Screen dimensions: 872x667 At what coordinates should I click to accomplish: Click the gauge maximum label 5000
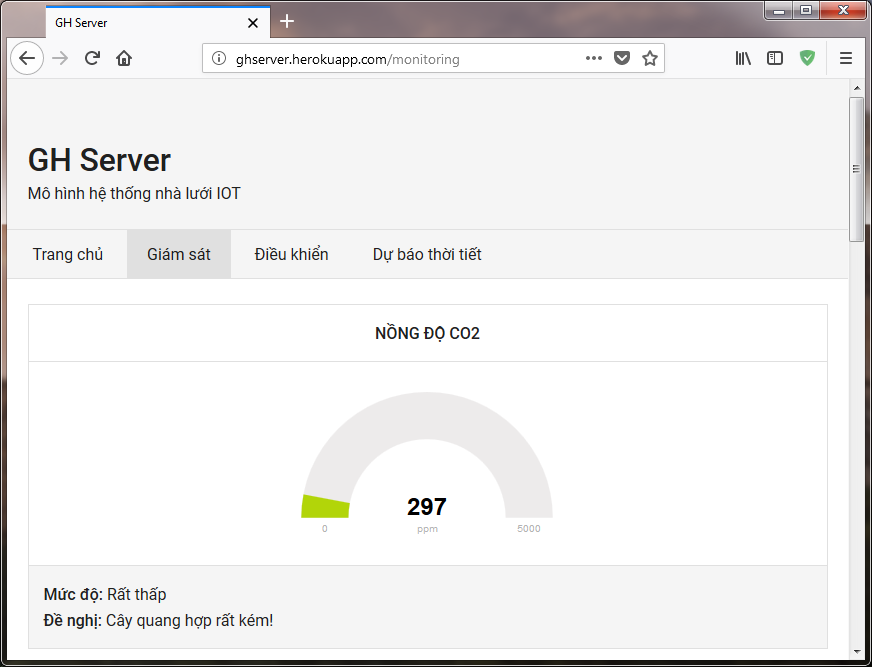(x=528, y=528)
